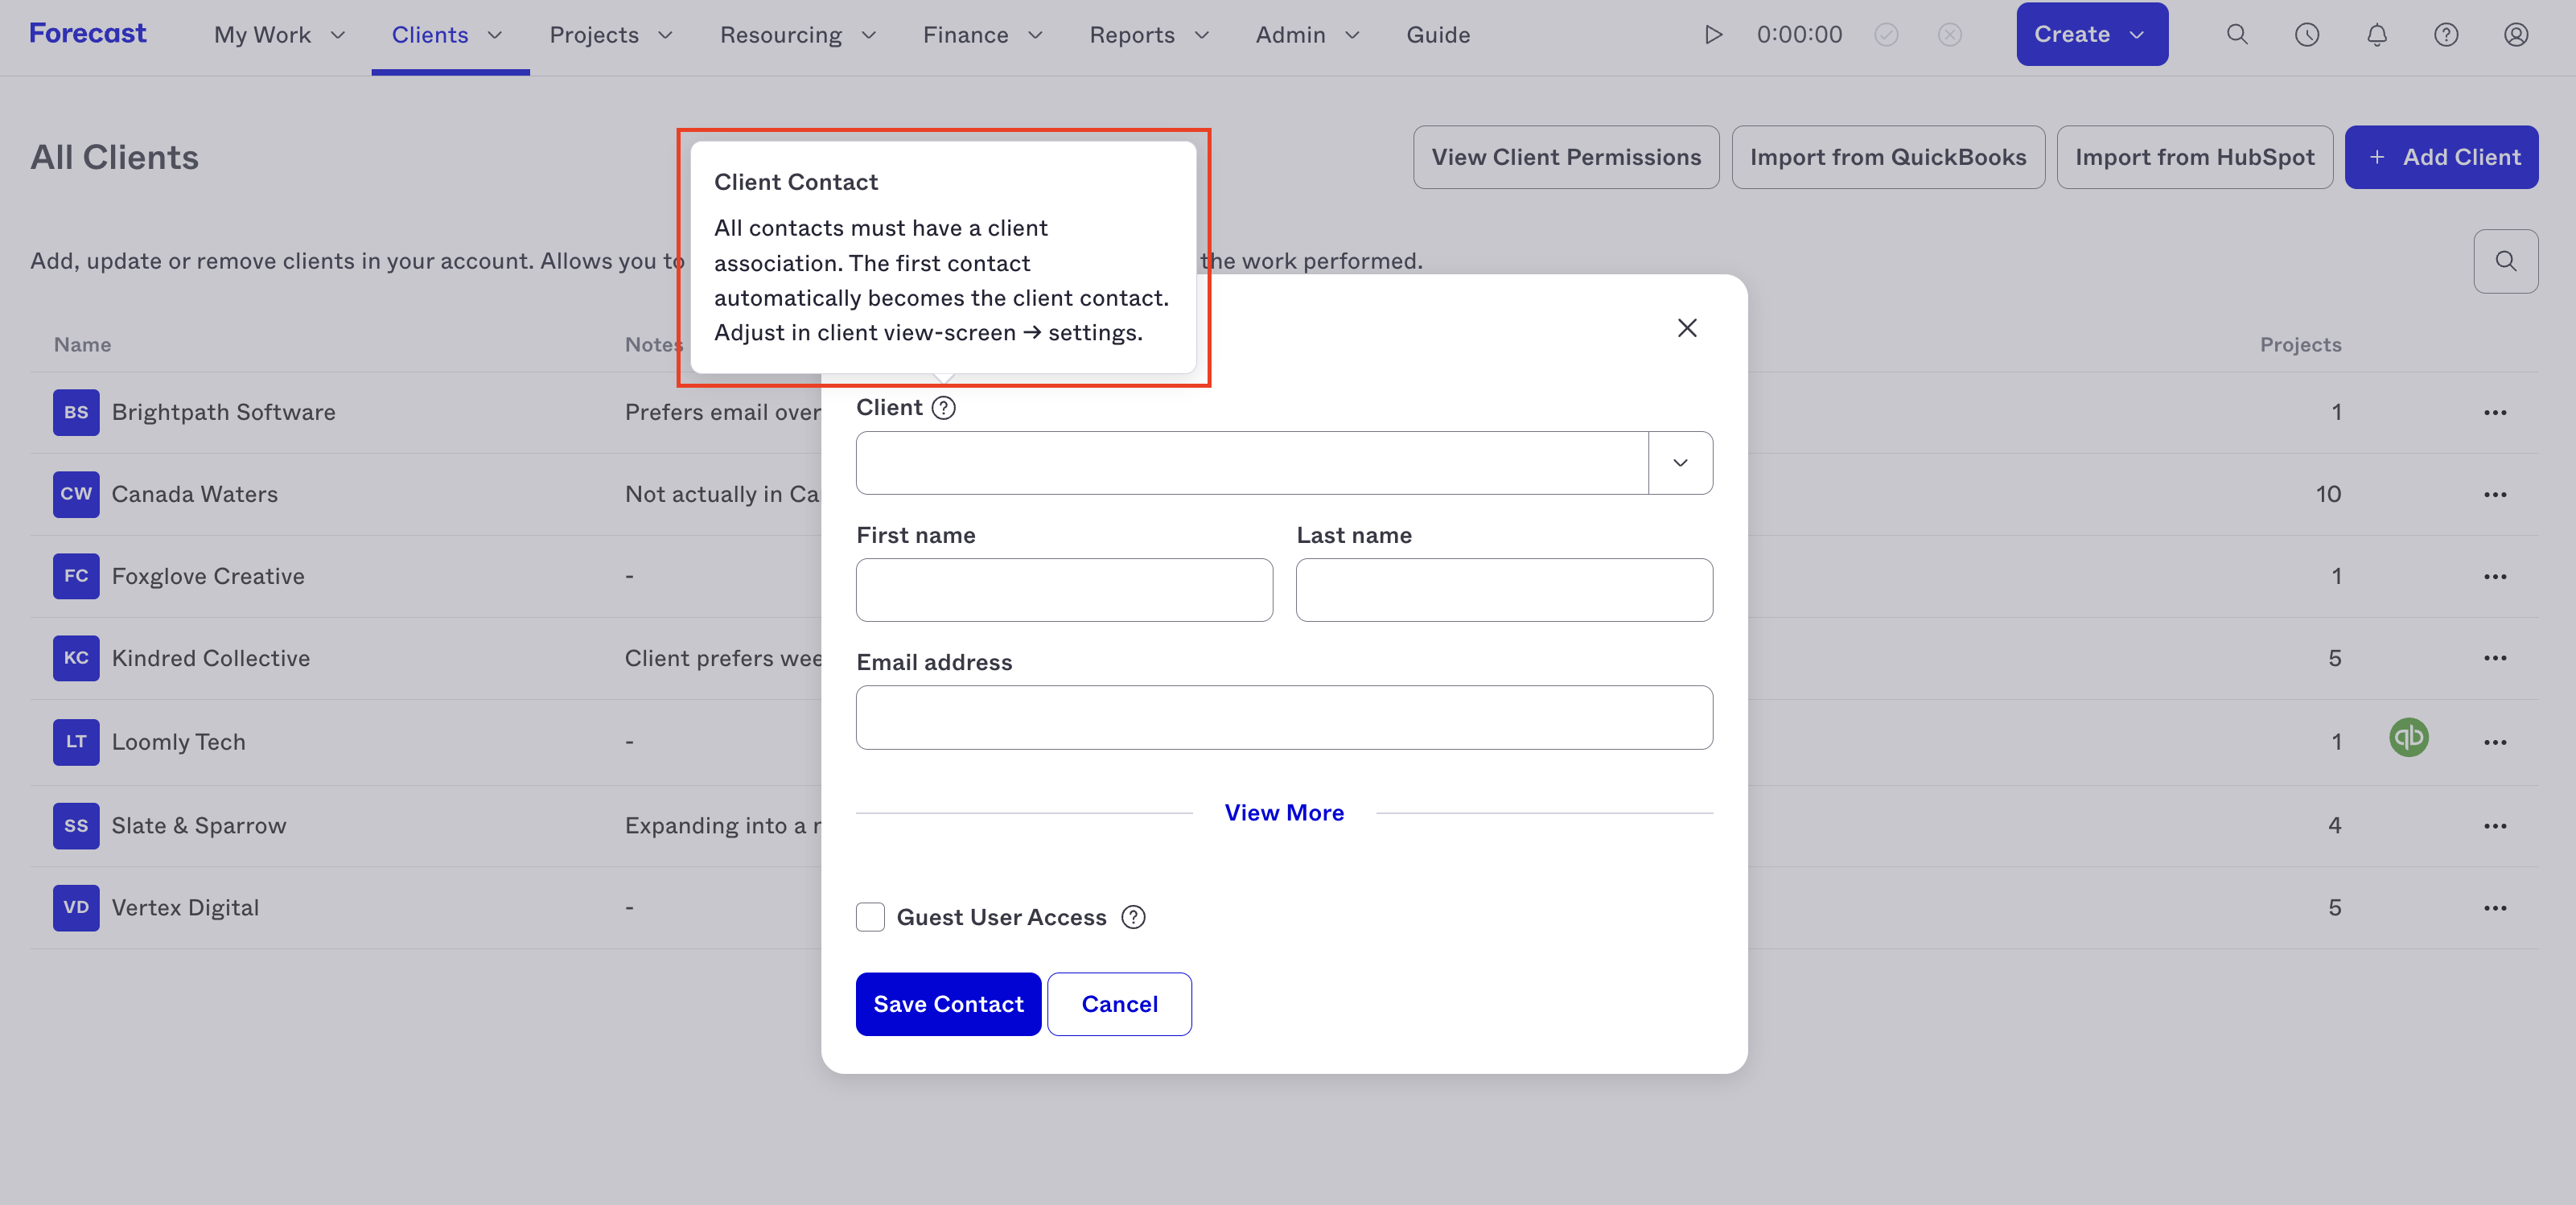Click the Projects column header
Screen dimensions: 2576x1205
click(2301, 345)
